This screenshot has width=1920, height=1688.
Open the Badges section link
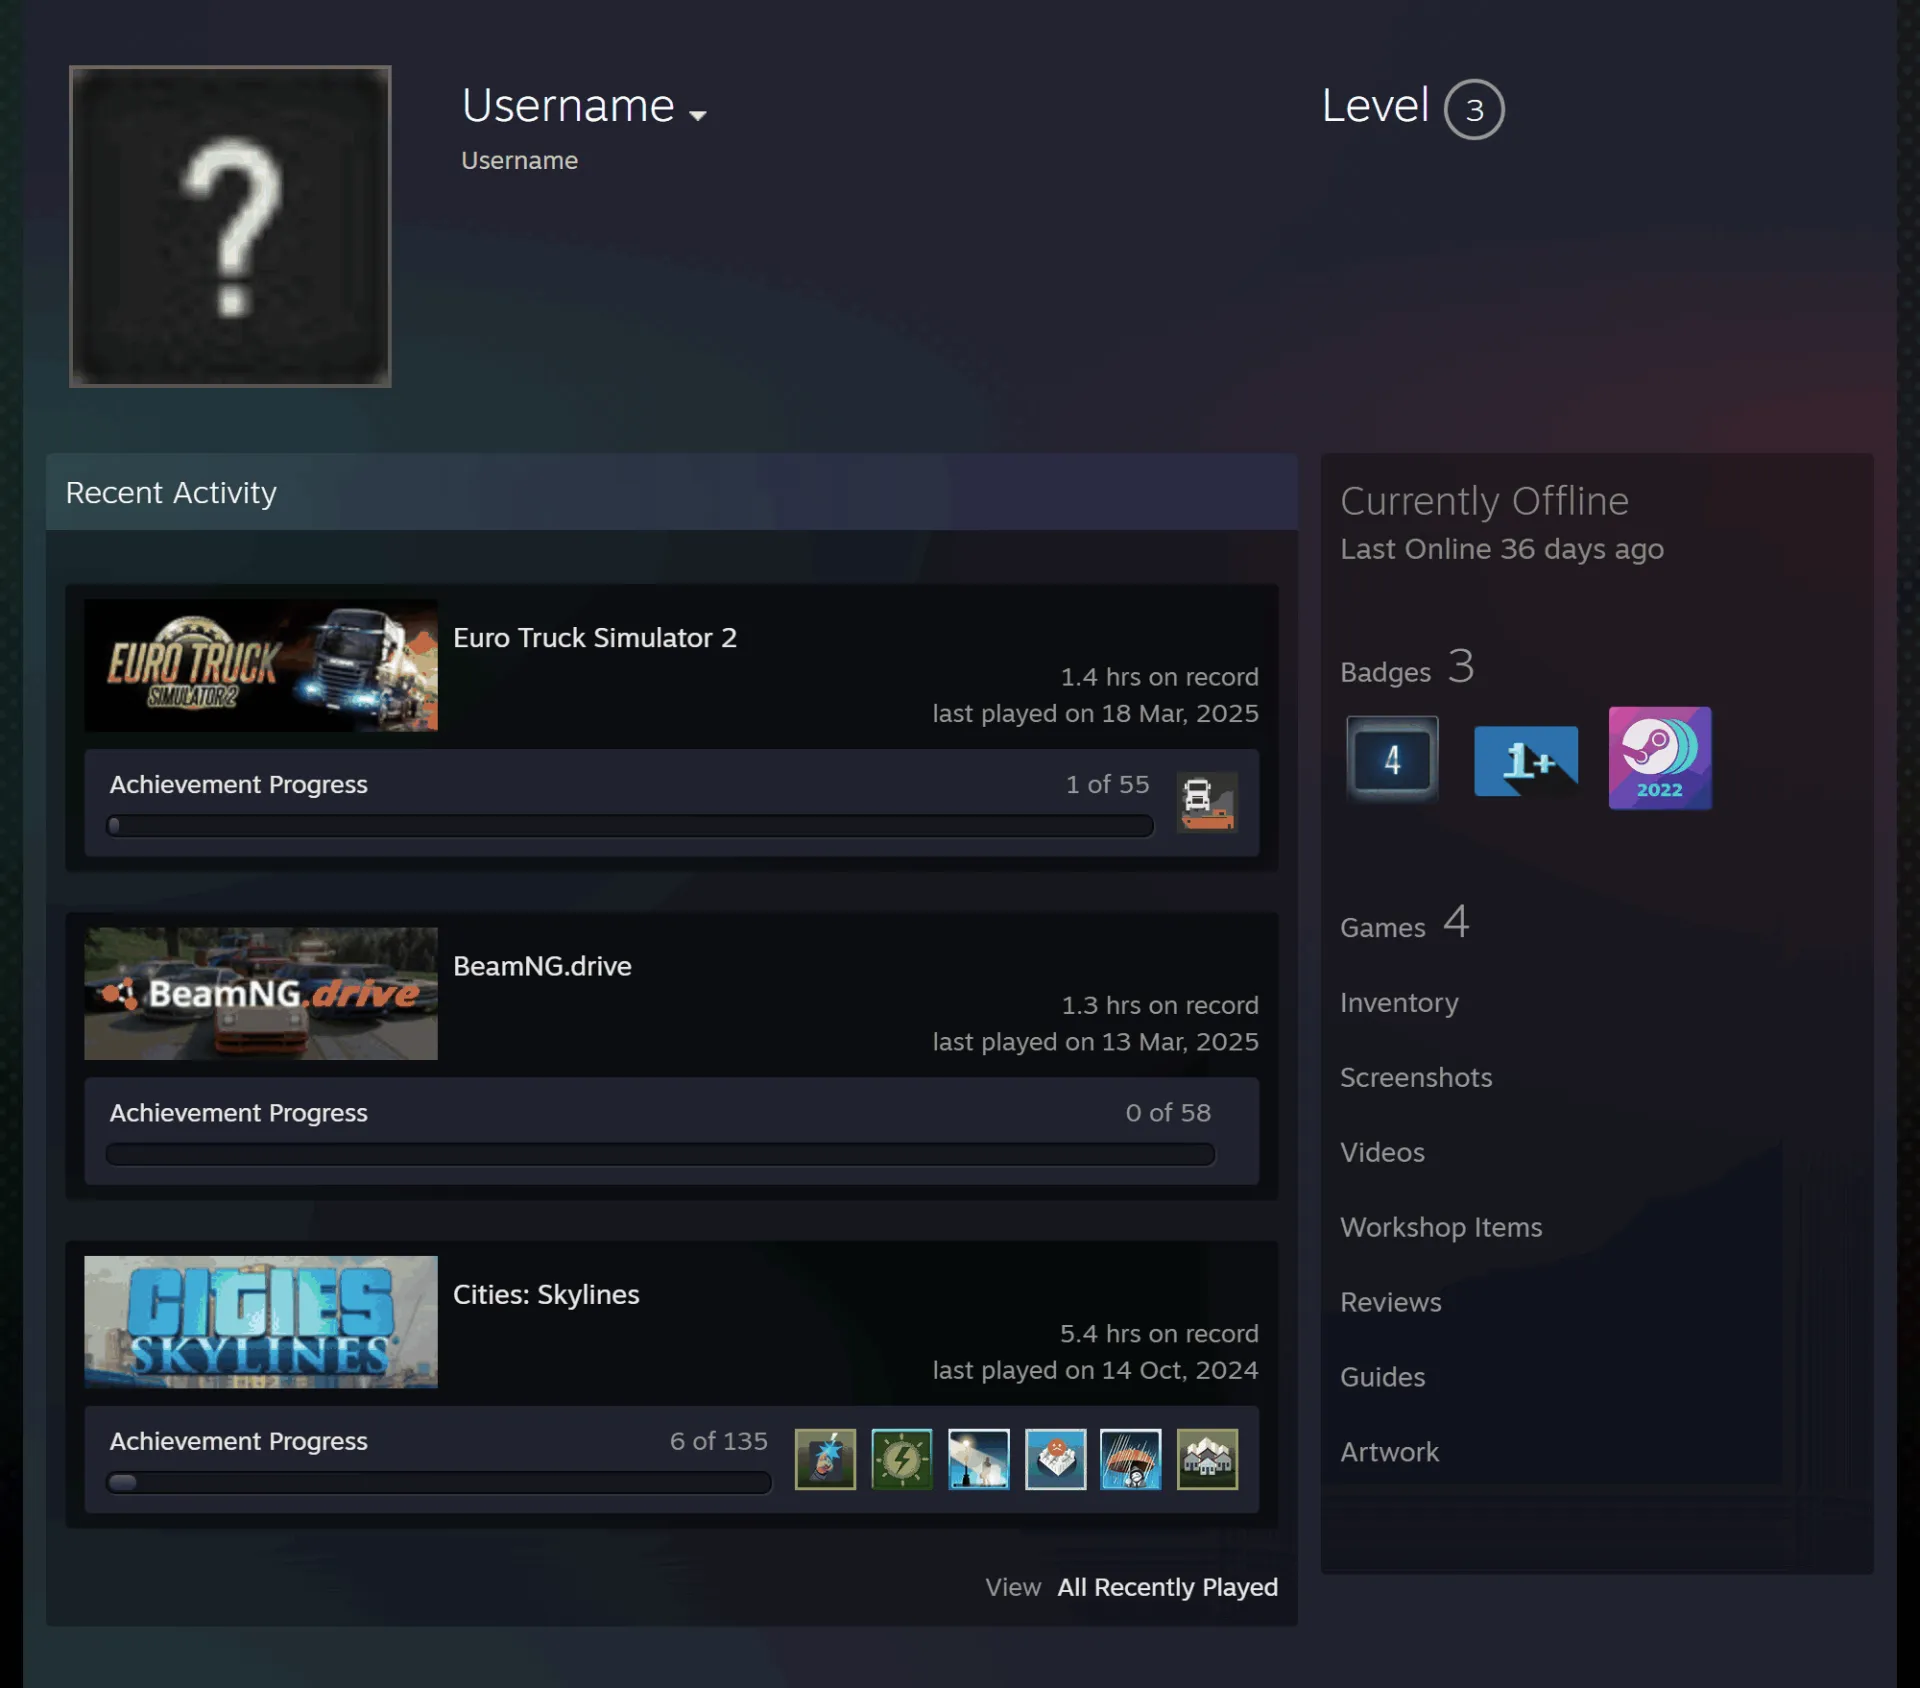(x=1407, y=667)
